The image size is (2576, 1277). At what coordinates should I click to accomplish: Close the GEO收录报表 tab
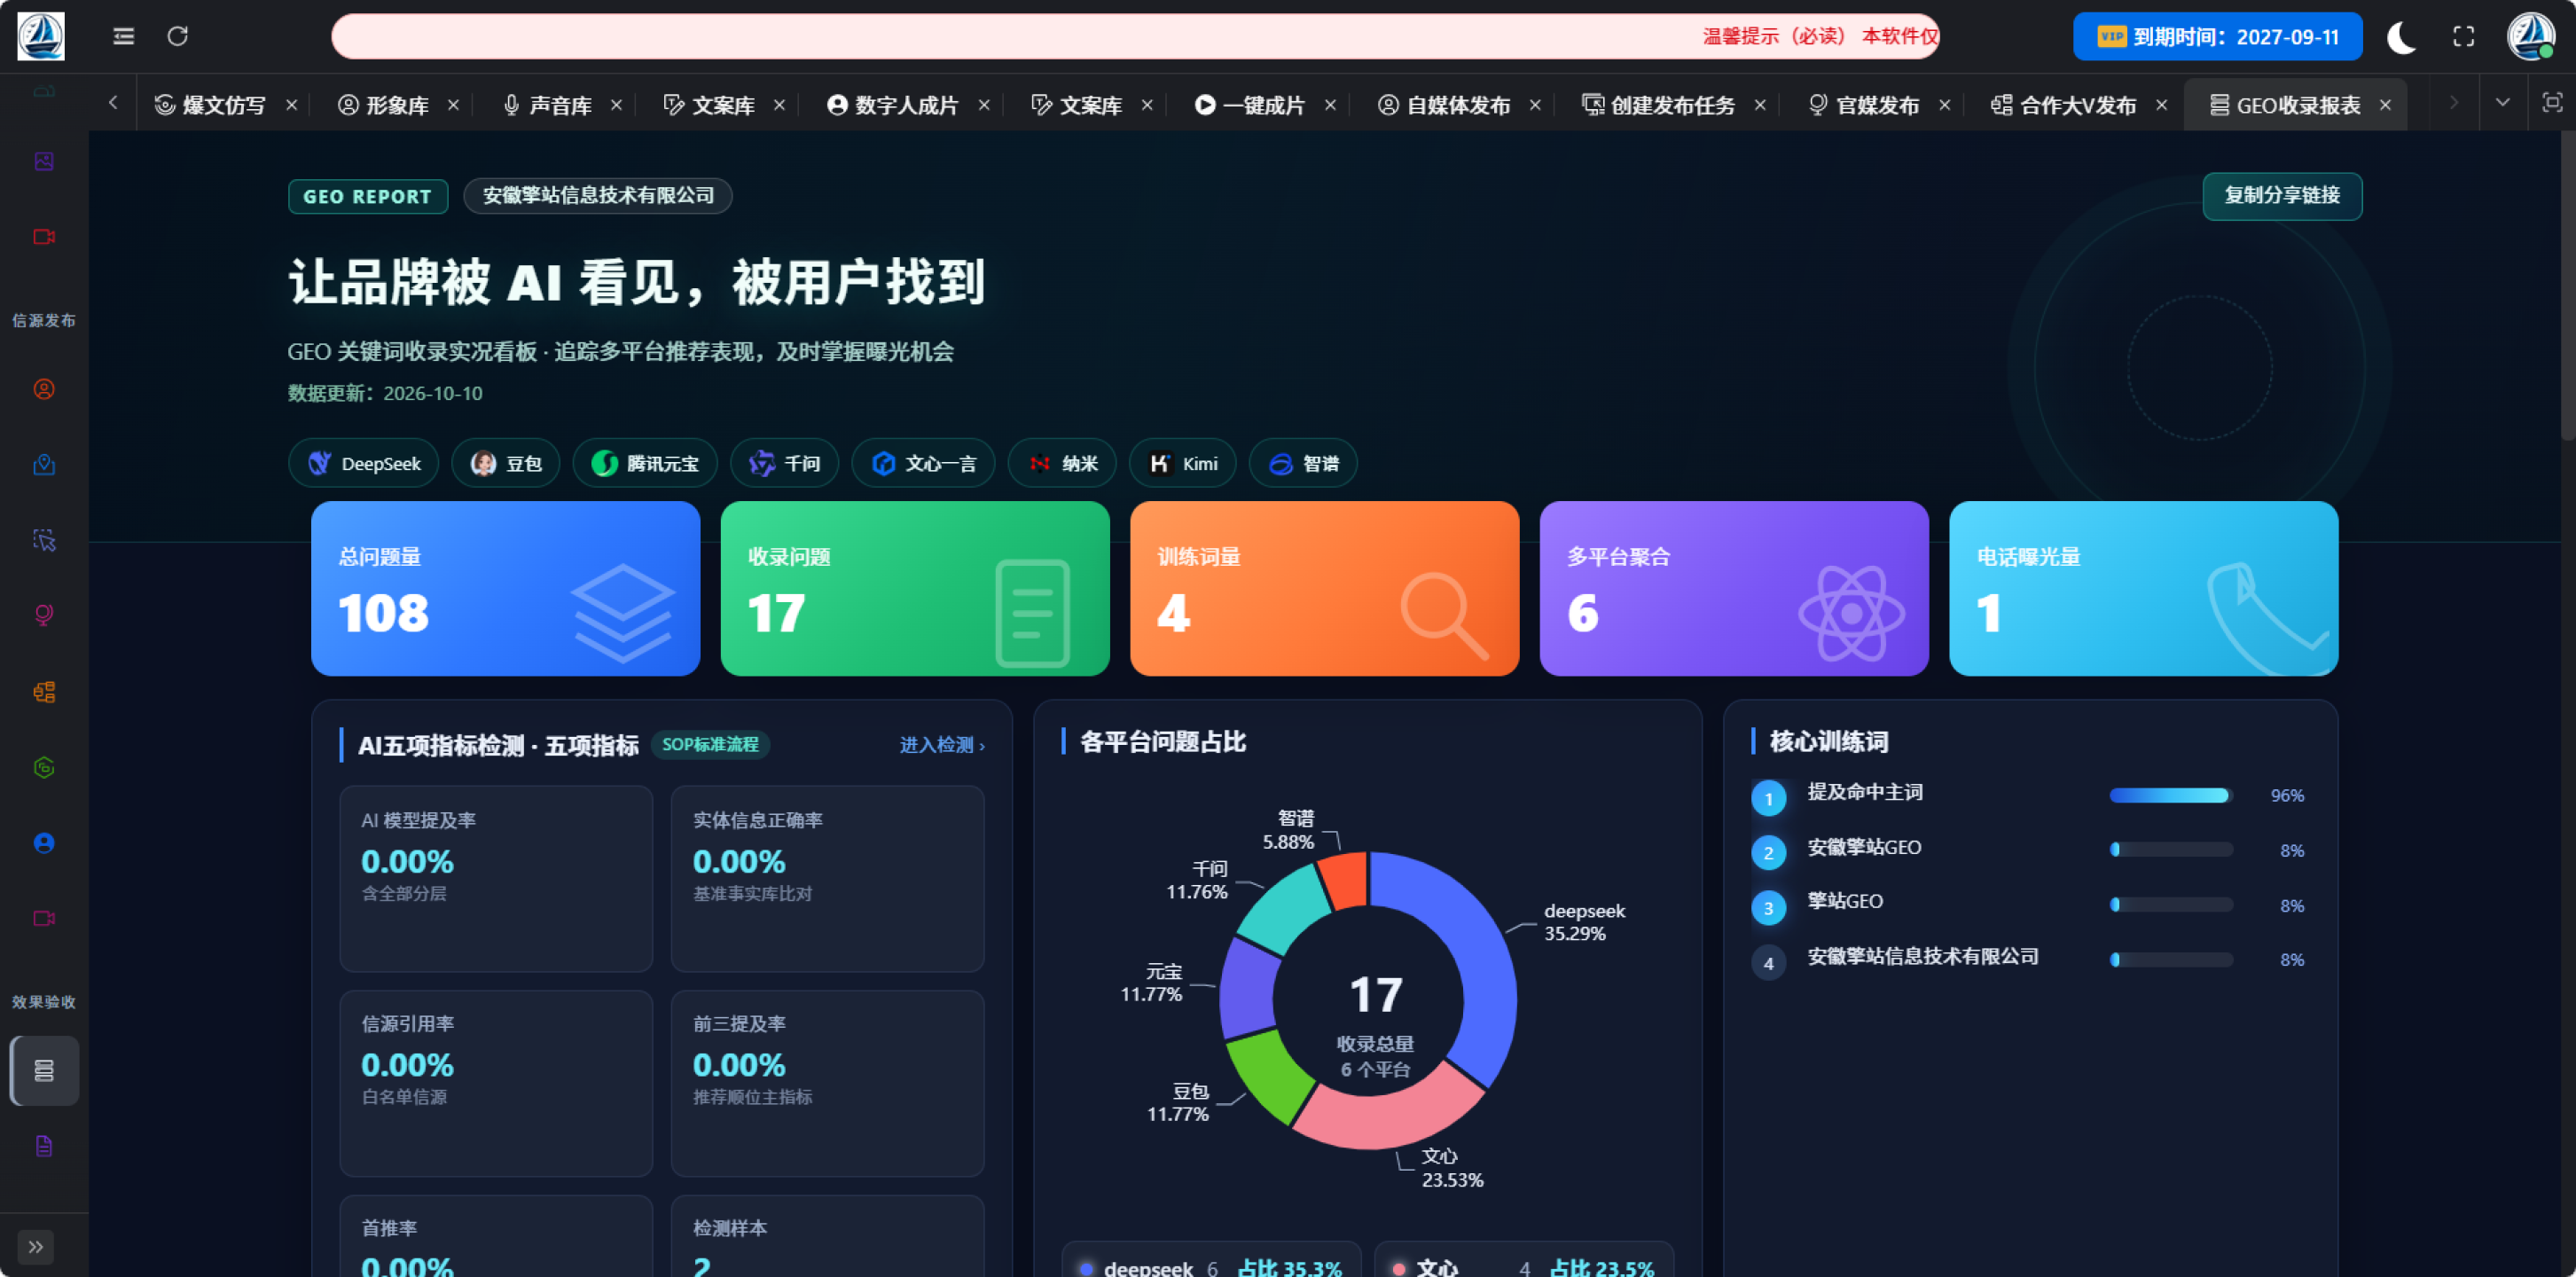[2386, 105]
